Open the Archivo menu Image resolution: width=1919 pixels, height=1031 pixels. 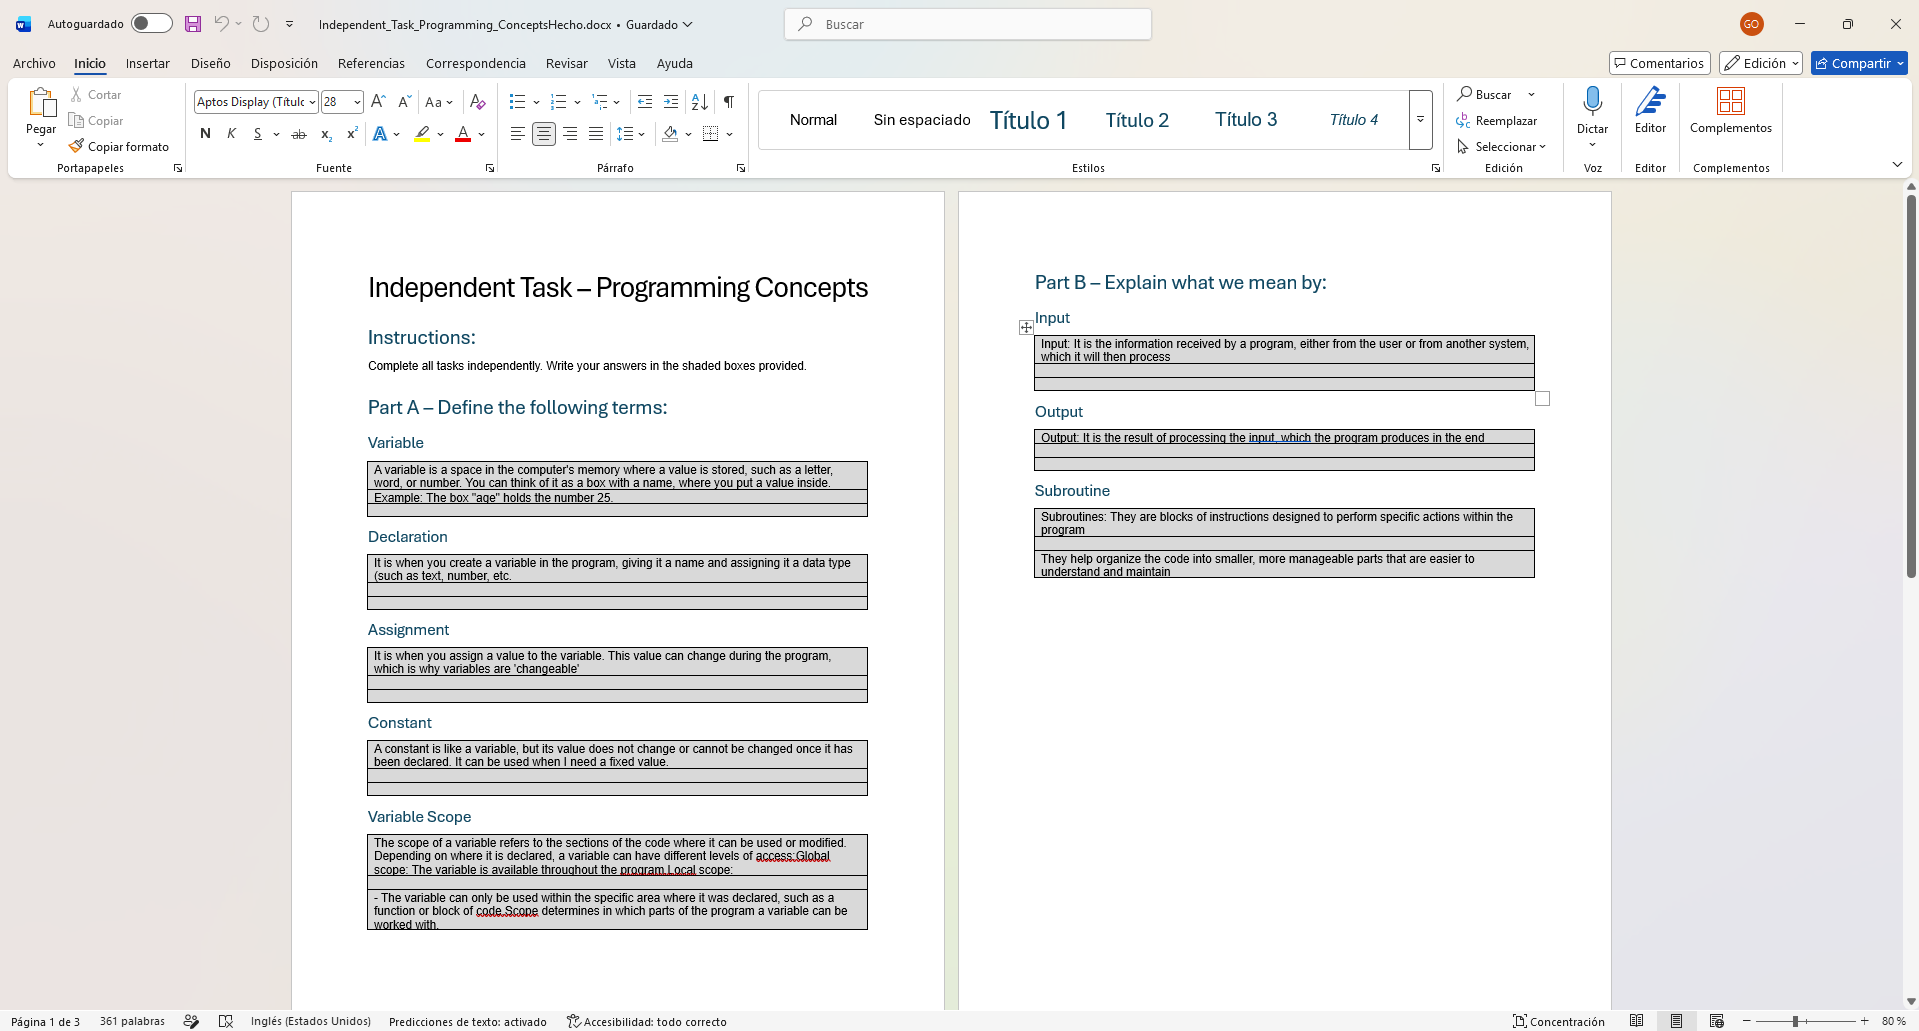tap(34, 63)
